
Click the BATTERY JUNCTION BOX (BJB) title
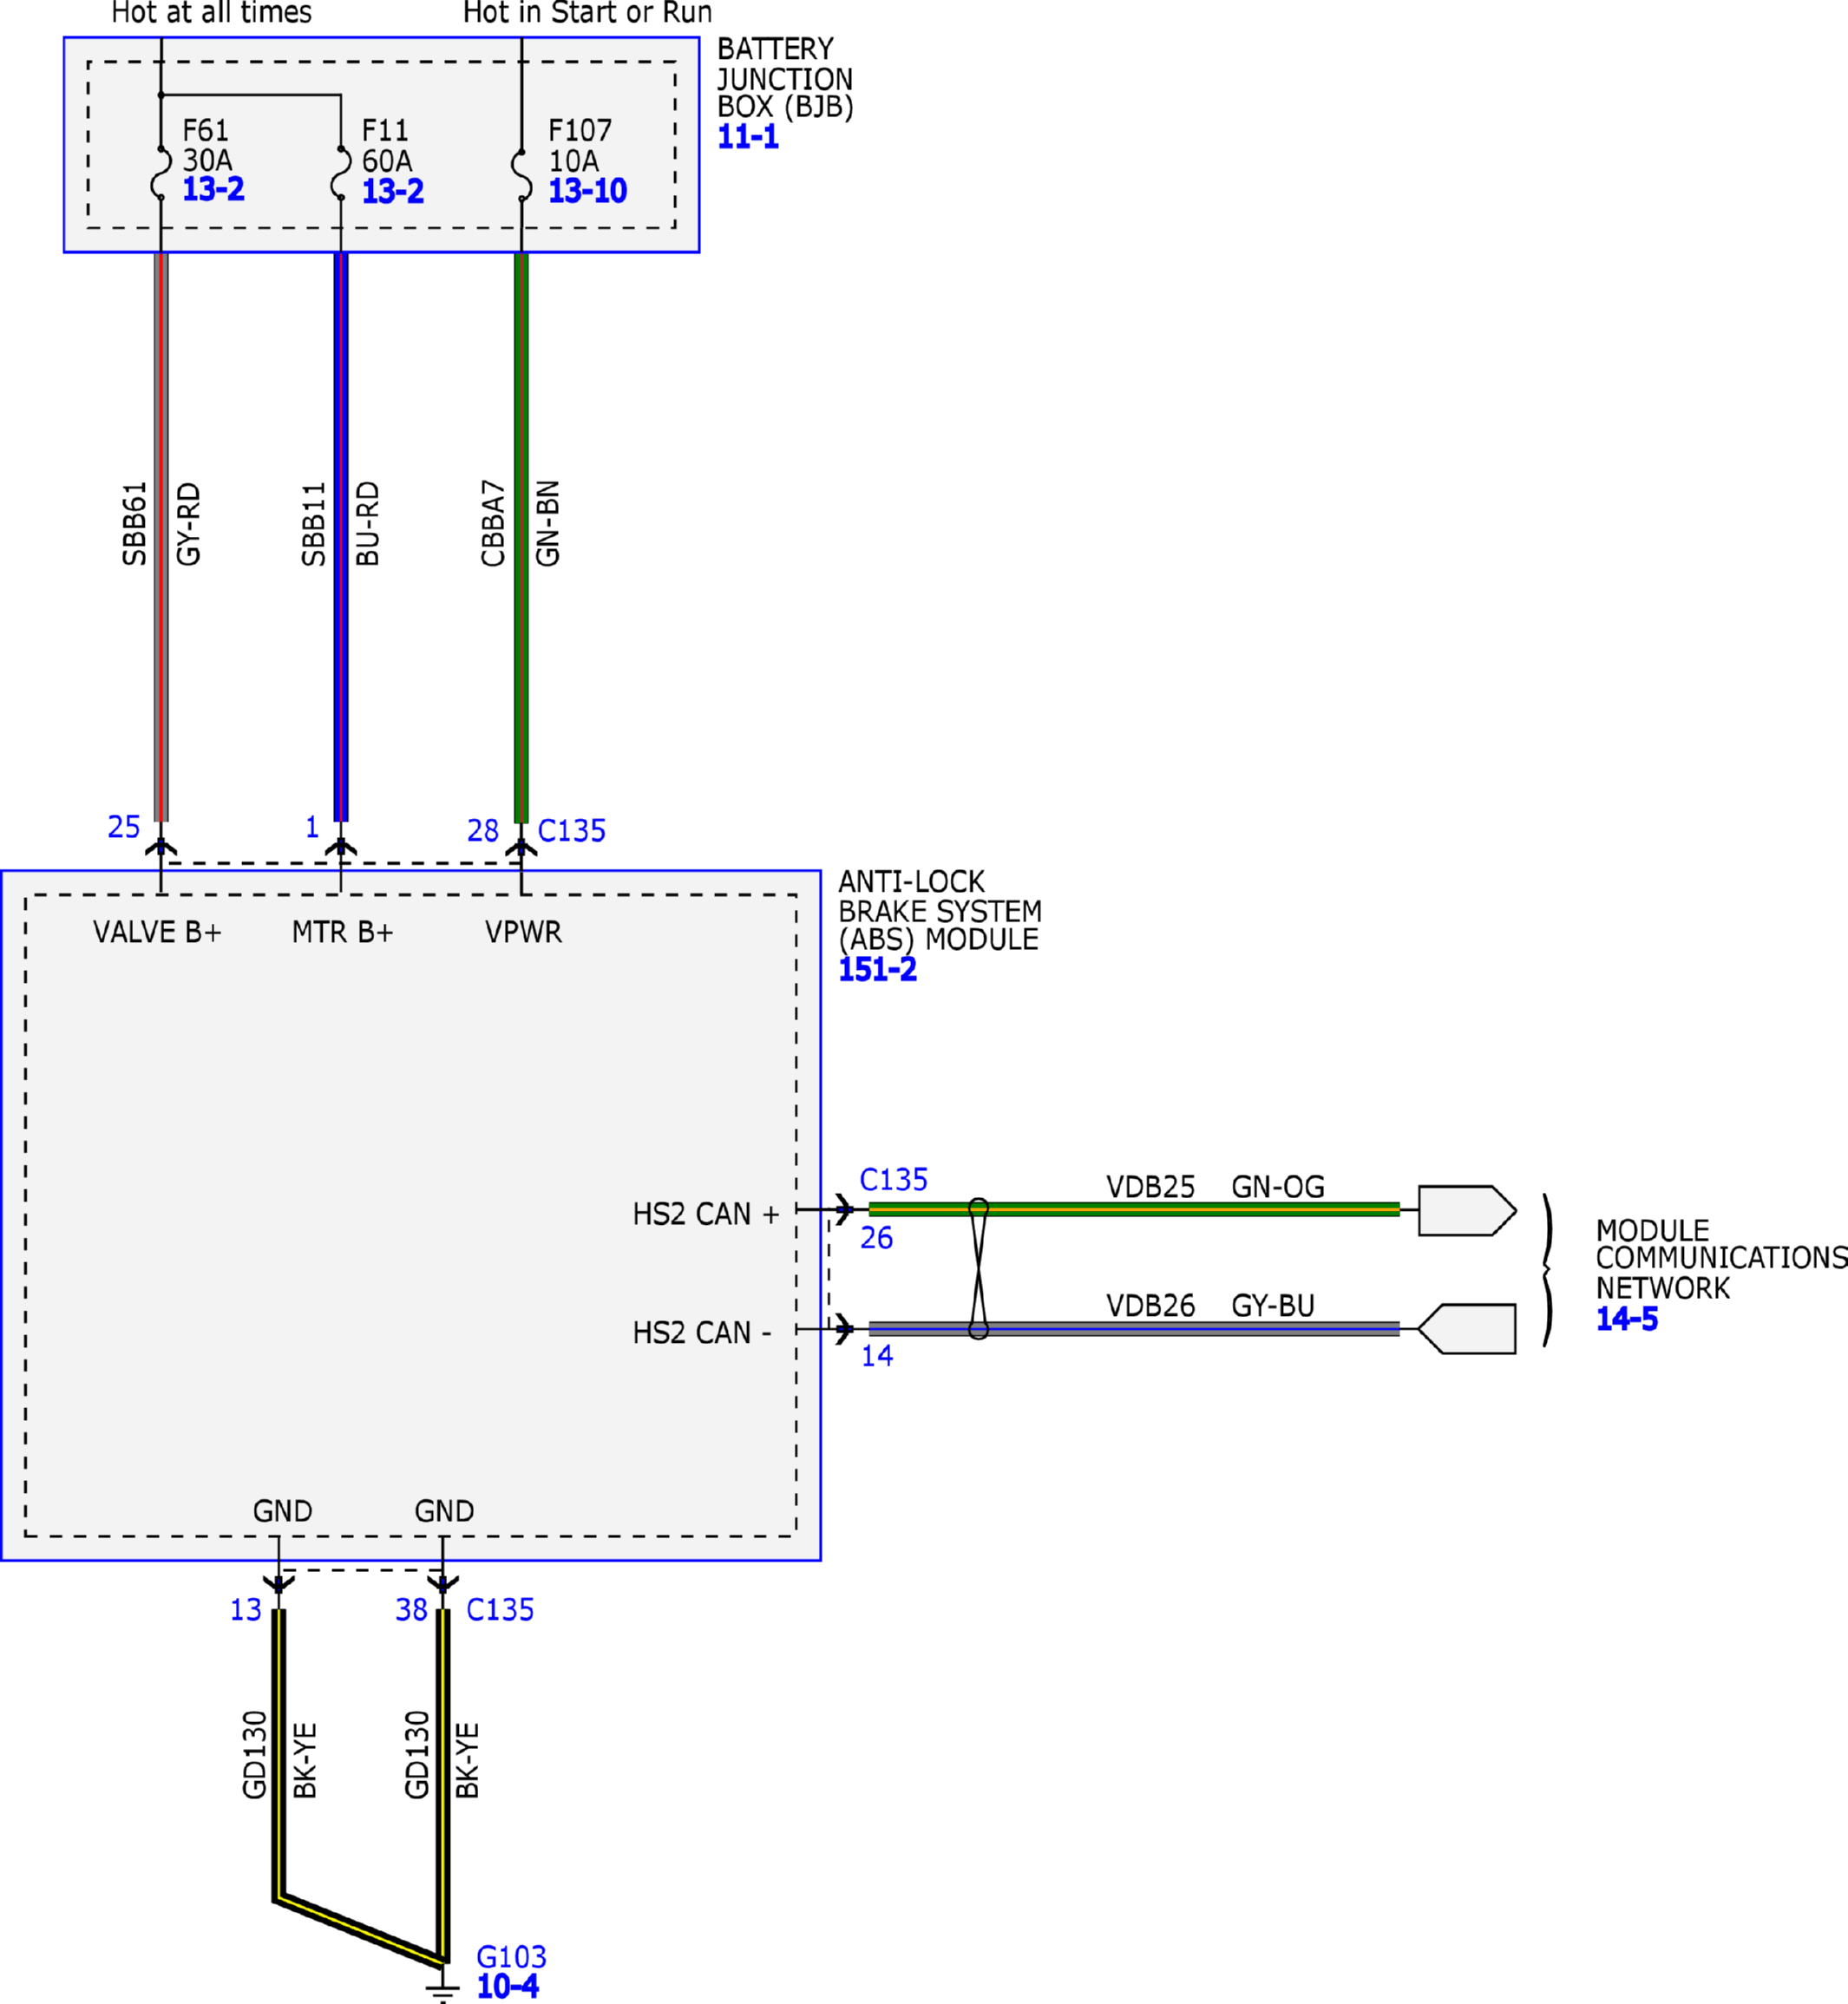(785, 78)
